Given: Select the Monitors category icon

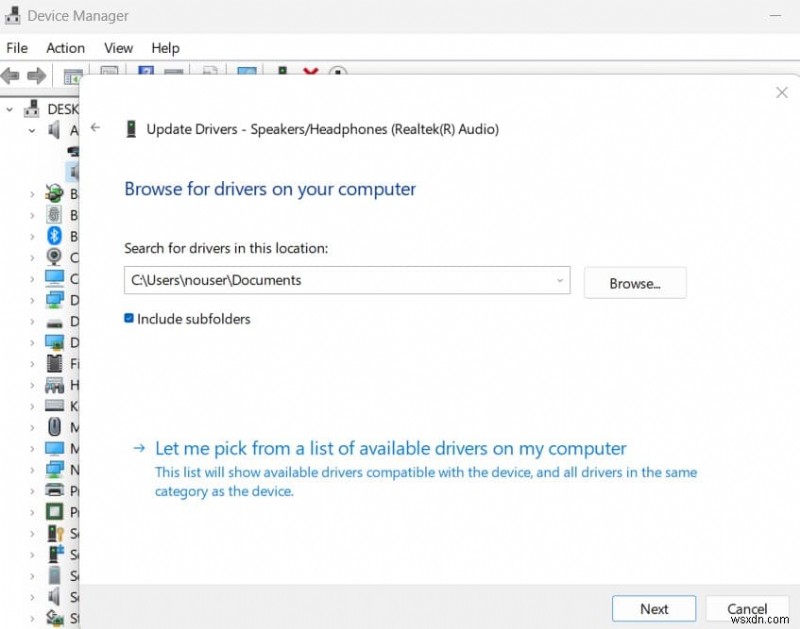Looking at the screenshot, I should pyautogui.click(x=55, y=448).
